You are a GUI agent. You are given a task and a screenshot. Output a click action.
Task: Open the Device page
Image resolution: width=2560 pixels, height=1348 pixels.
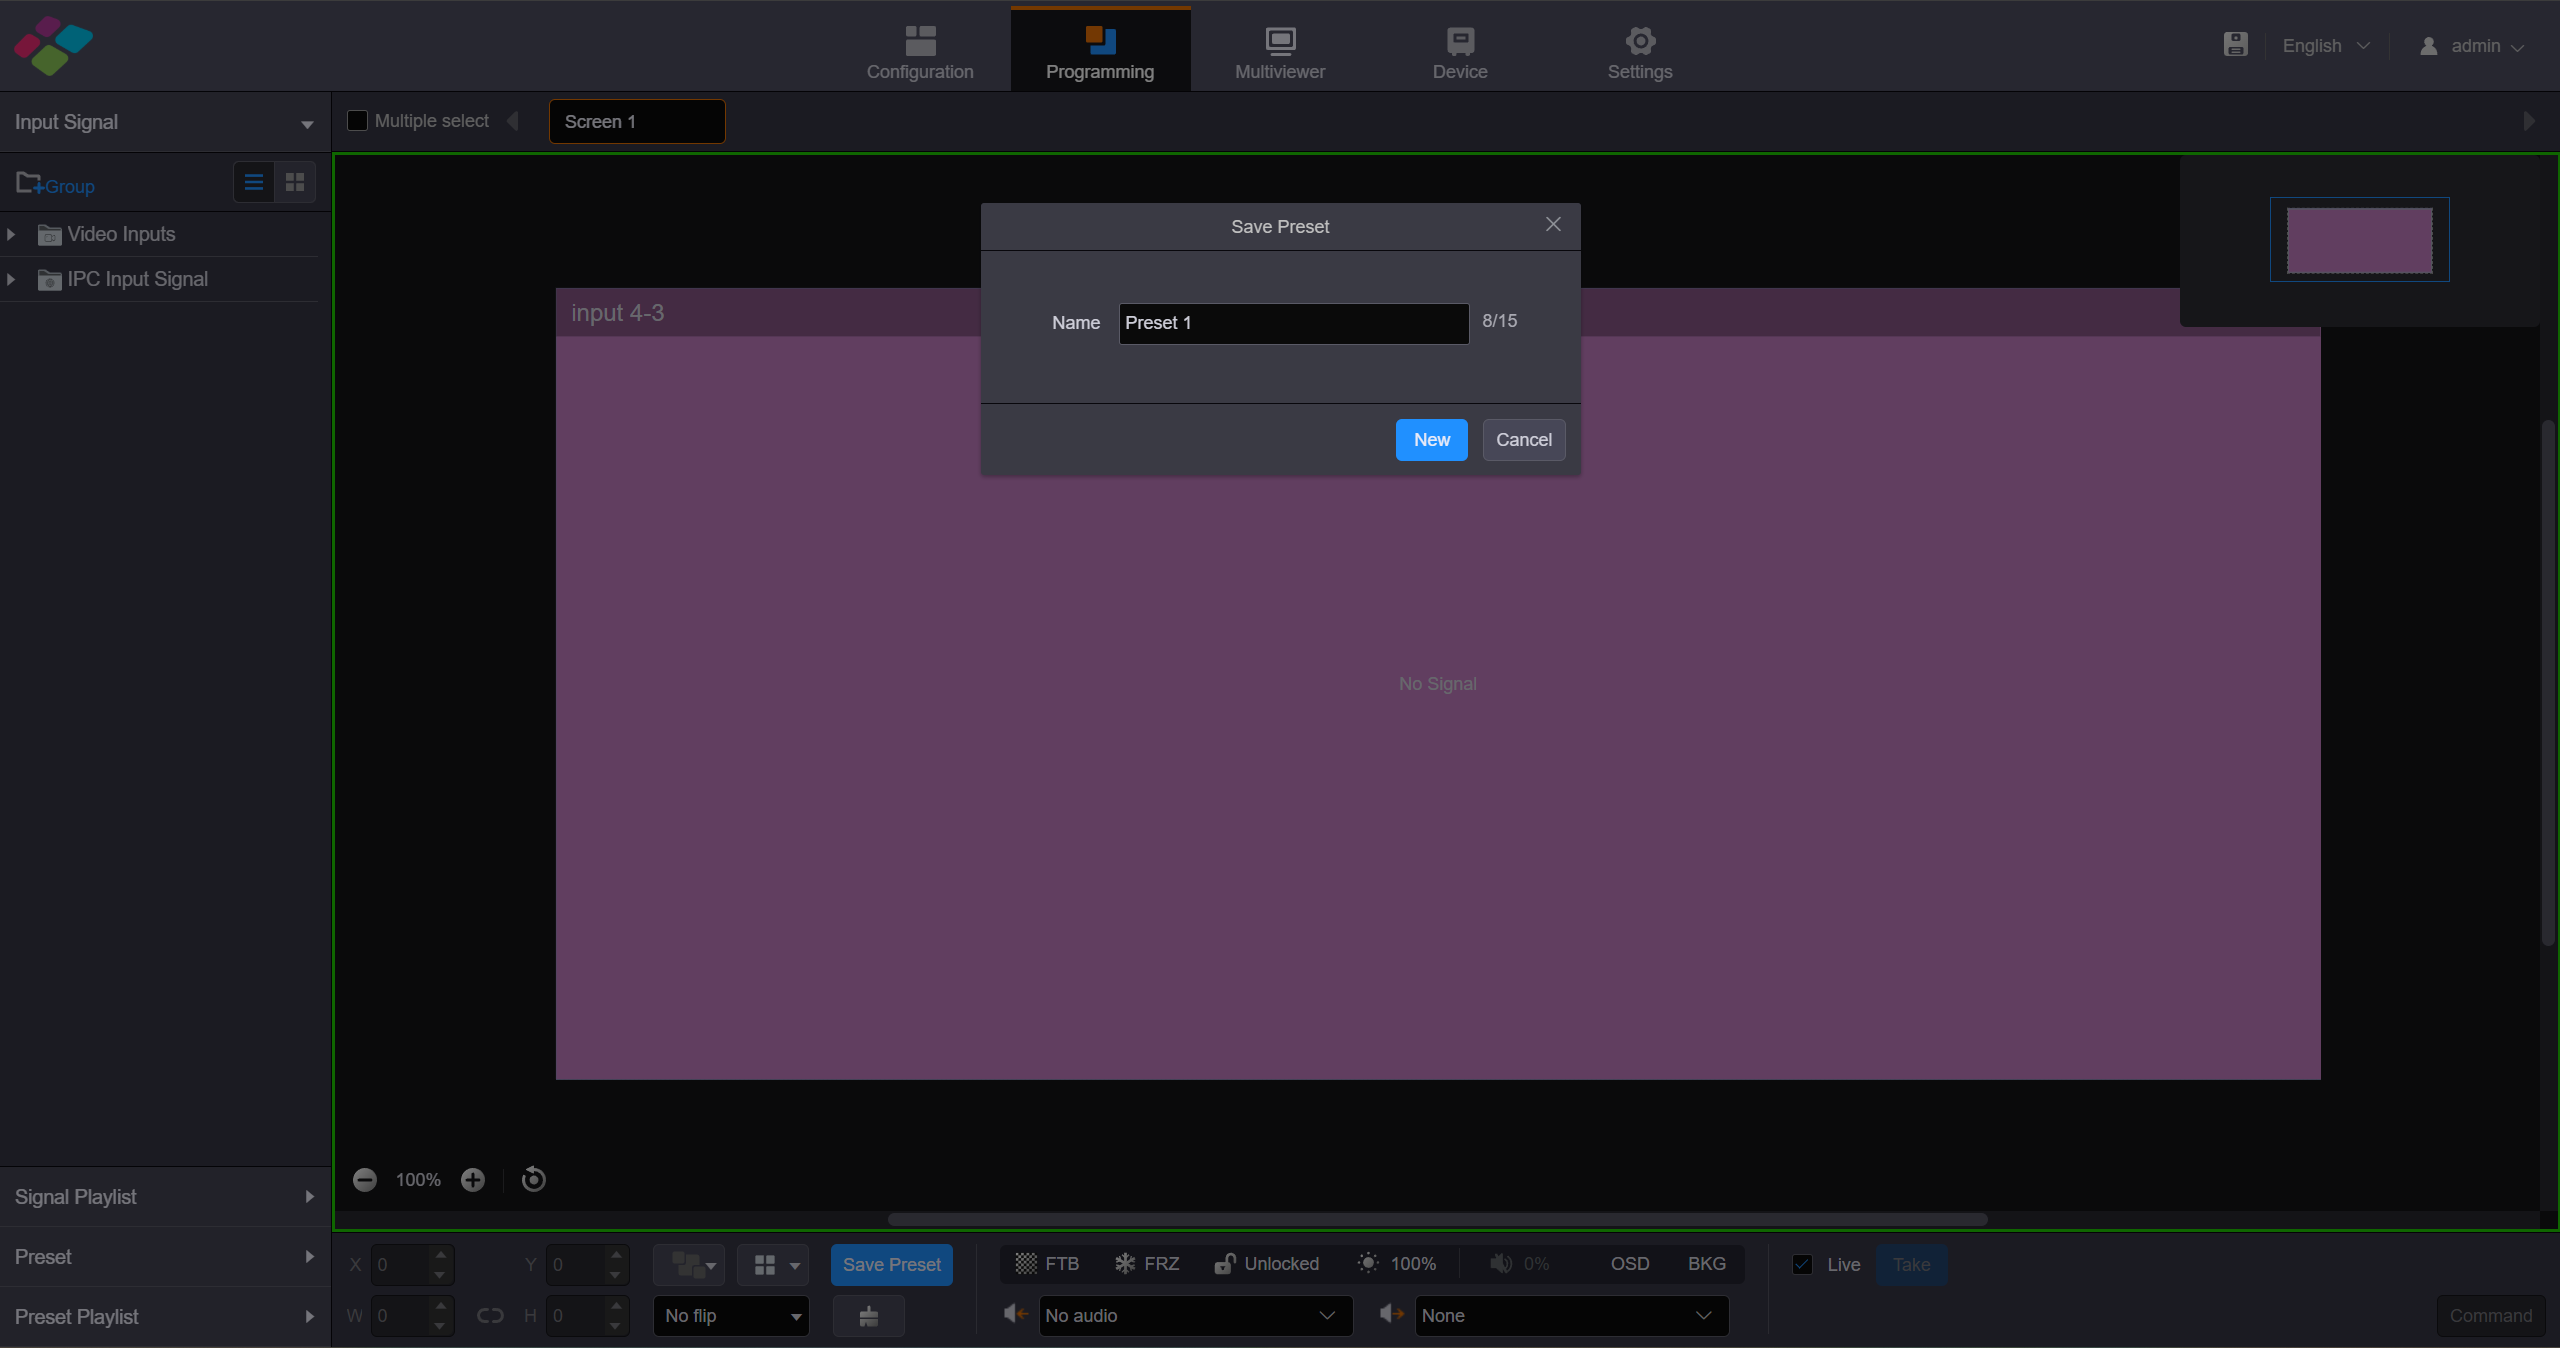pyautogui.click(x=1459, y=50)
